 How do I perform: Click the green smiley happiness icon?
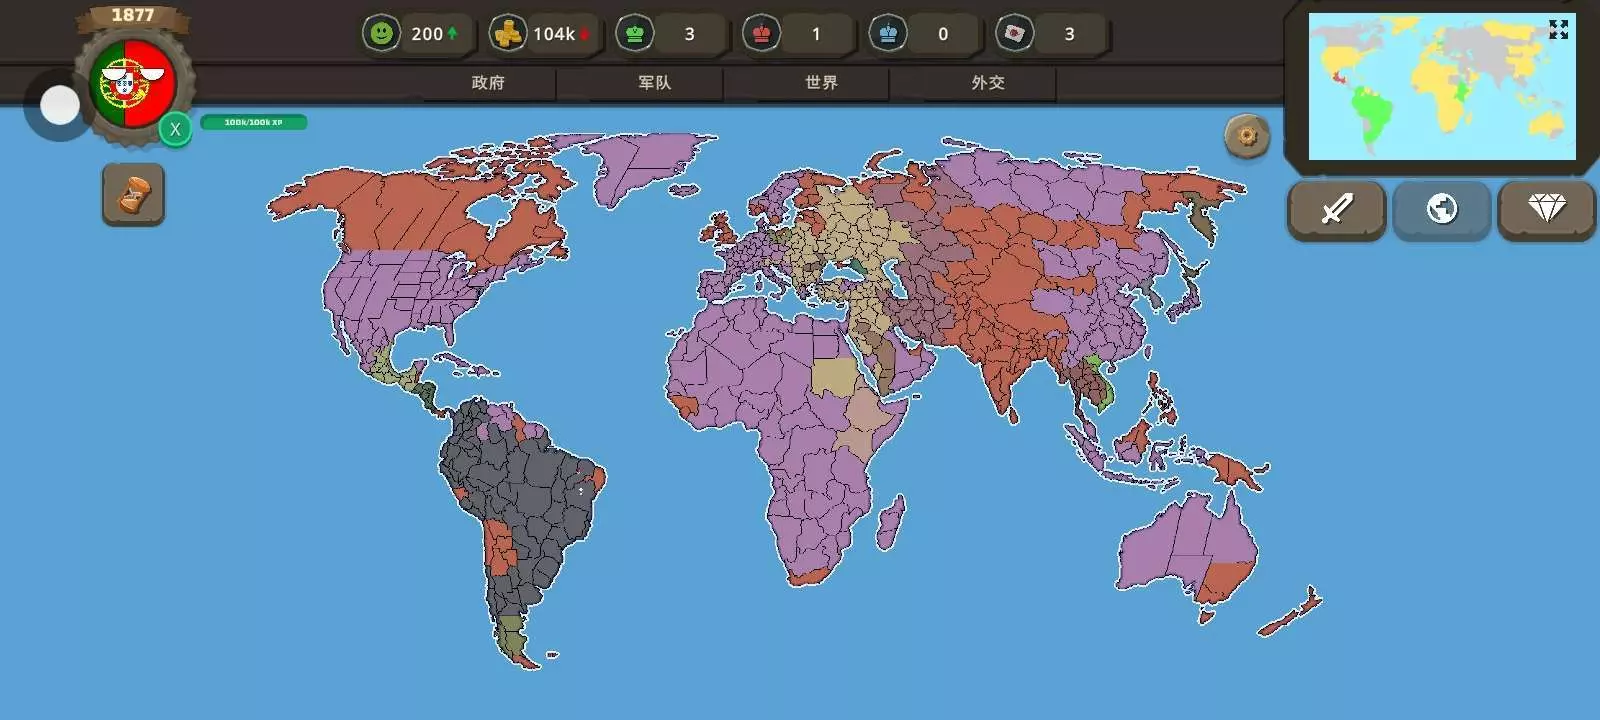pos(381,34)
